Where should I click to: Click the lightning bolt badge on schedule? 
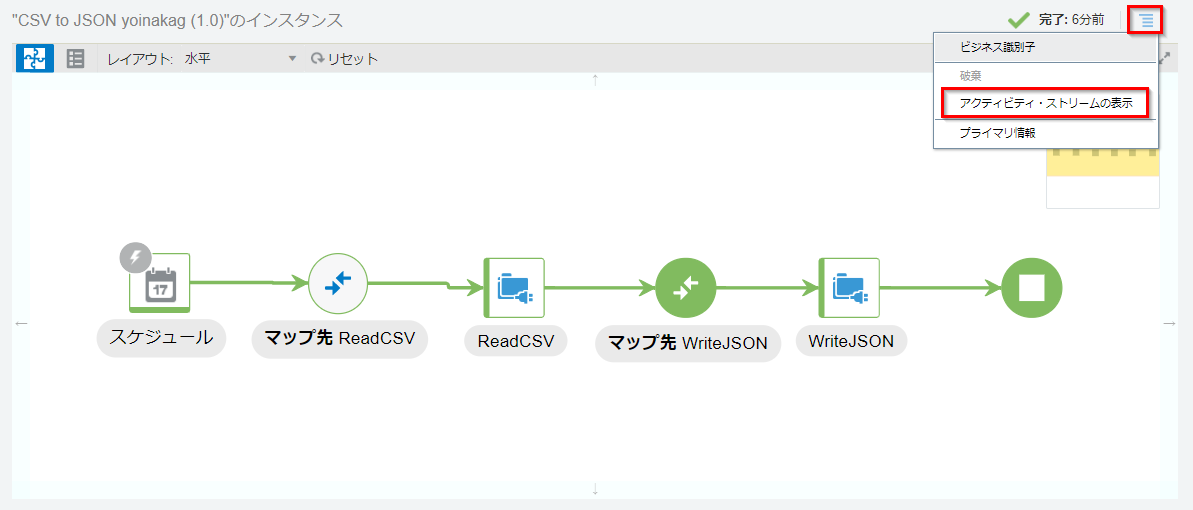(135, 257)
